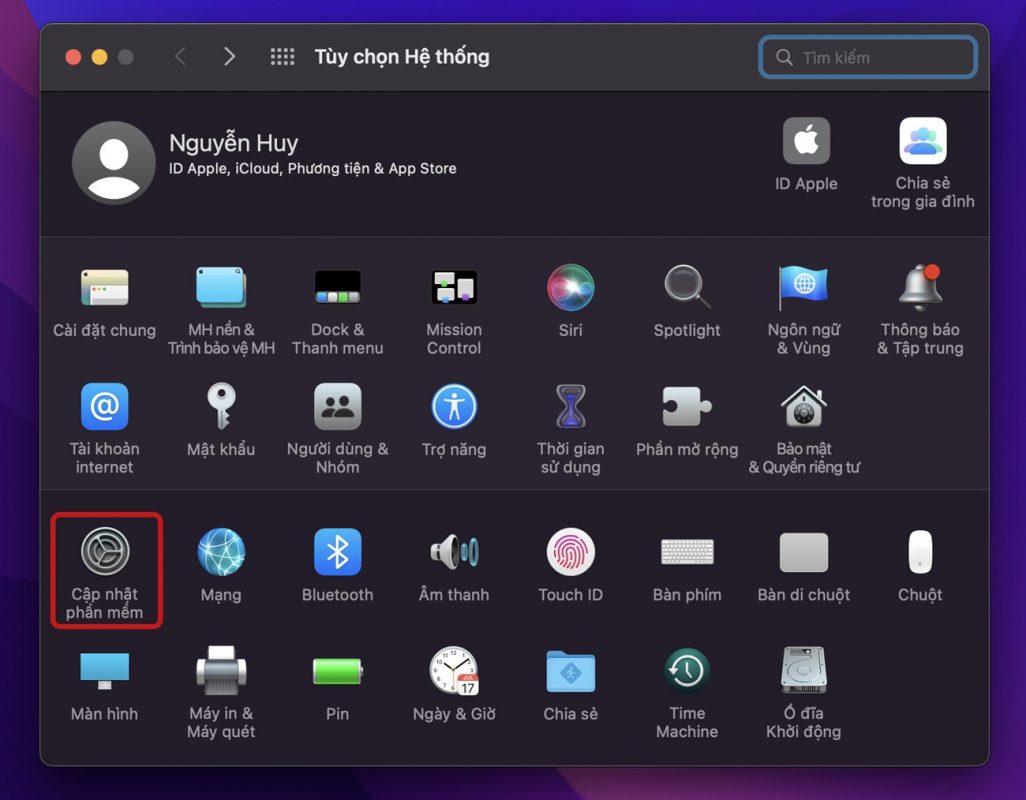The height and width of the screenshot is (800, 1026).
Task: Click the forward navigation arrow
Action: 229,57
